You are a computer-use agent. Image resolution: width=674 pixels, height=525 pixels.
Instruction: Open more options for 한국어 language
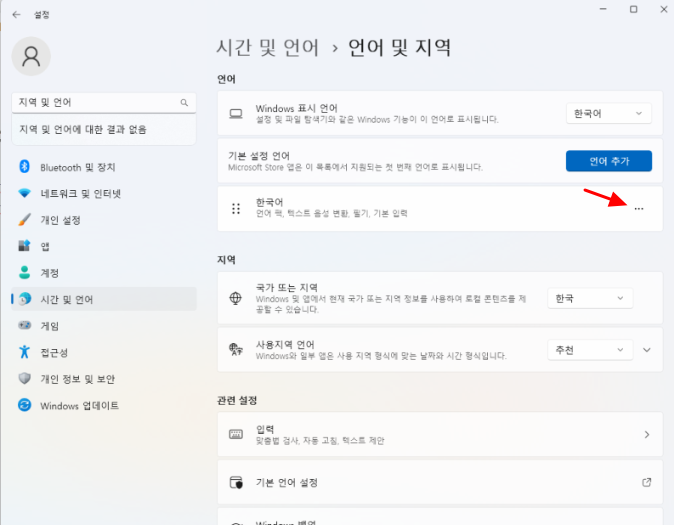pyautogui.click(x=639, y=209)
